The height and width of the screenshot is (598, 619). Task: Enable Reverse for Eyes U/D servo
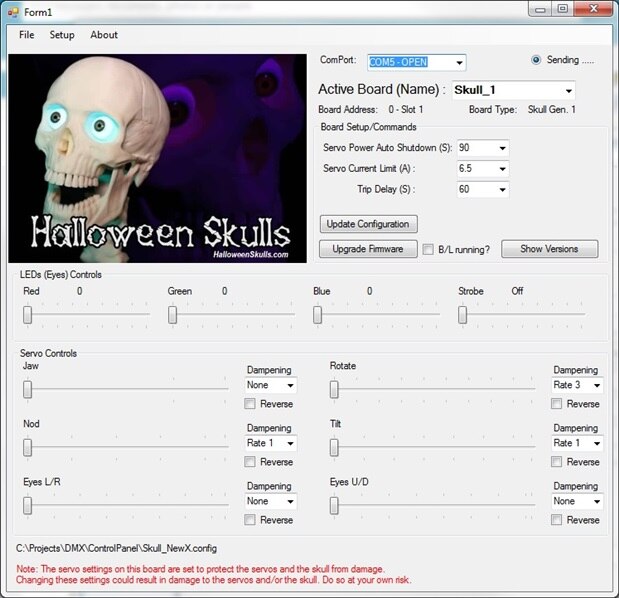coord(556,520)
